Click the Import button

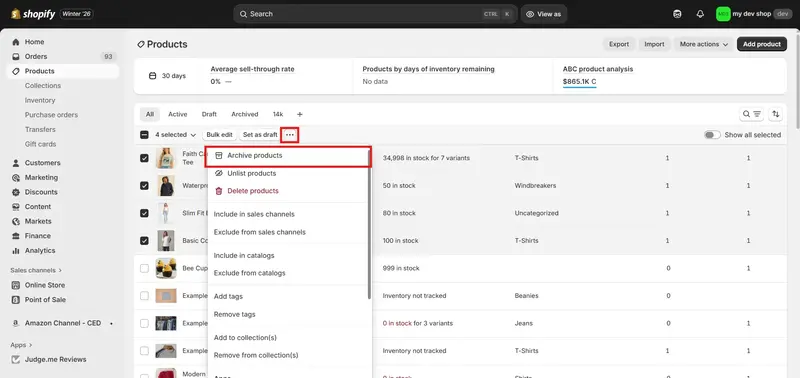point(654,44)
